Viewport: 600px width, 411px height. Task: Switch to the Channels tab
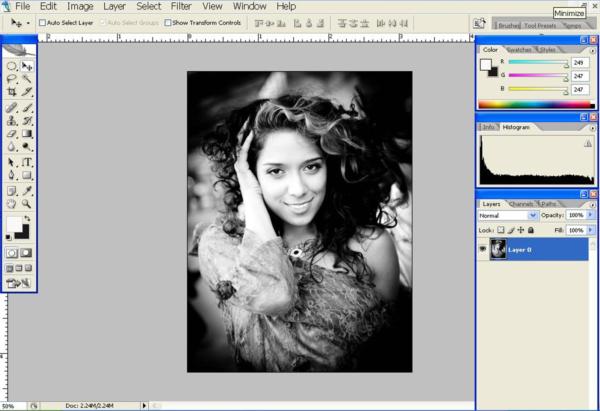click(522, 204)
